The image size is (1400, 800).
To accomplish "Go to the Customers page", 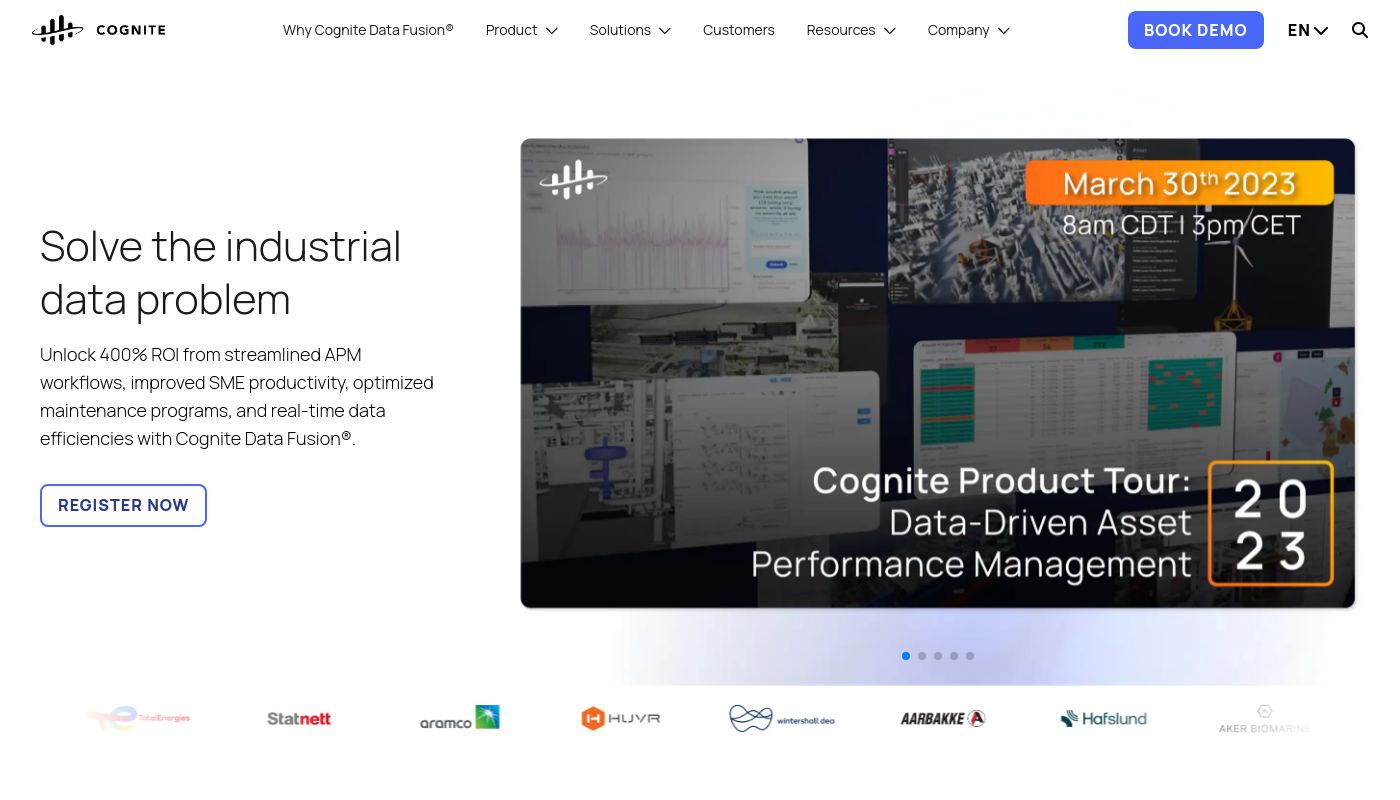I will [x=739, y=30].
